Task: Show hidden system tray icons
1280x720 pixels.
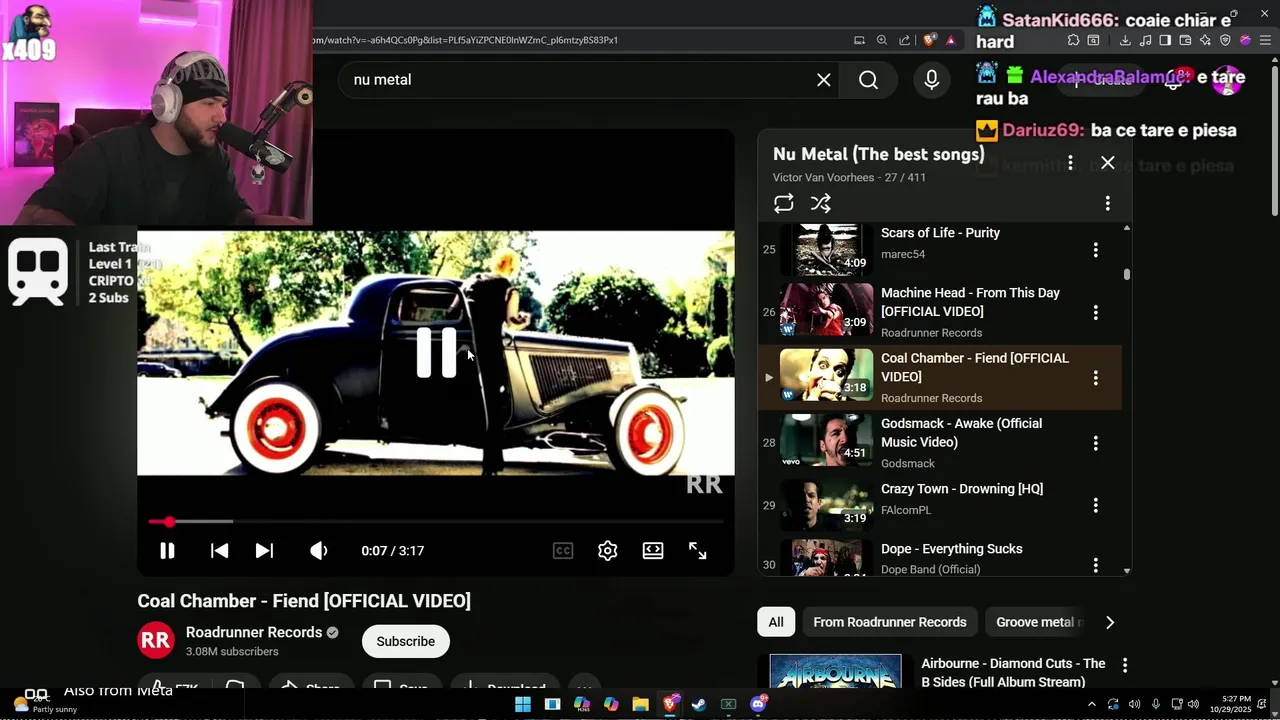Action: (1091, 704)
